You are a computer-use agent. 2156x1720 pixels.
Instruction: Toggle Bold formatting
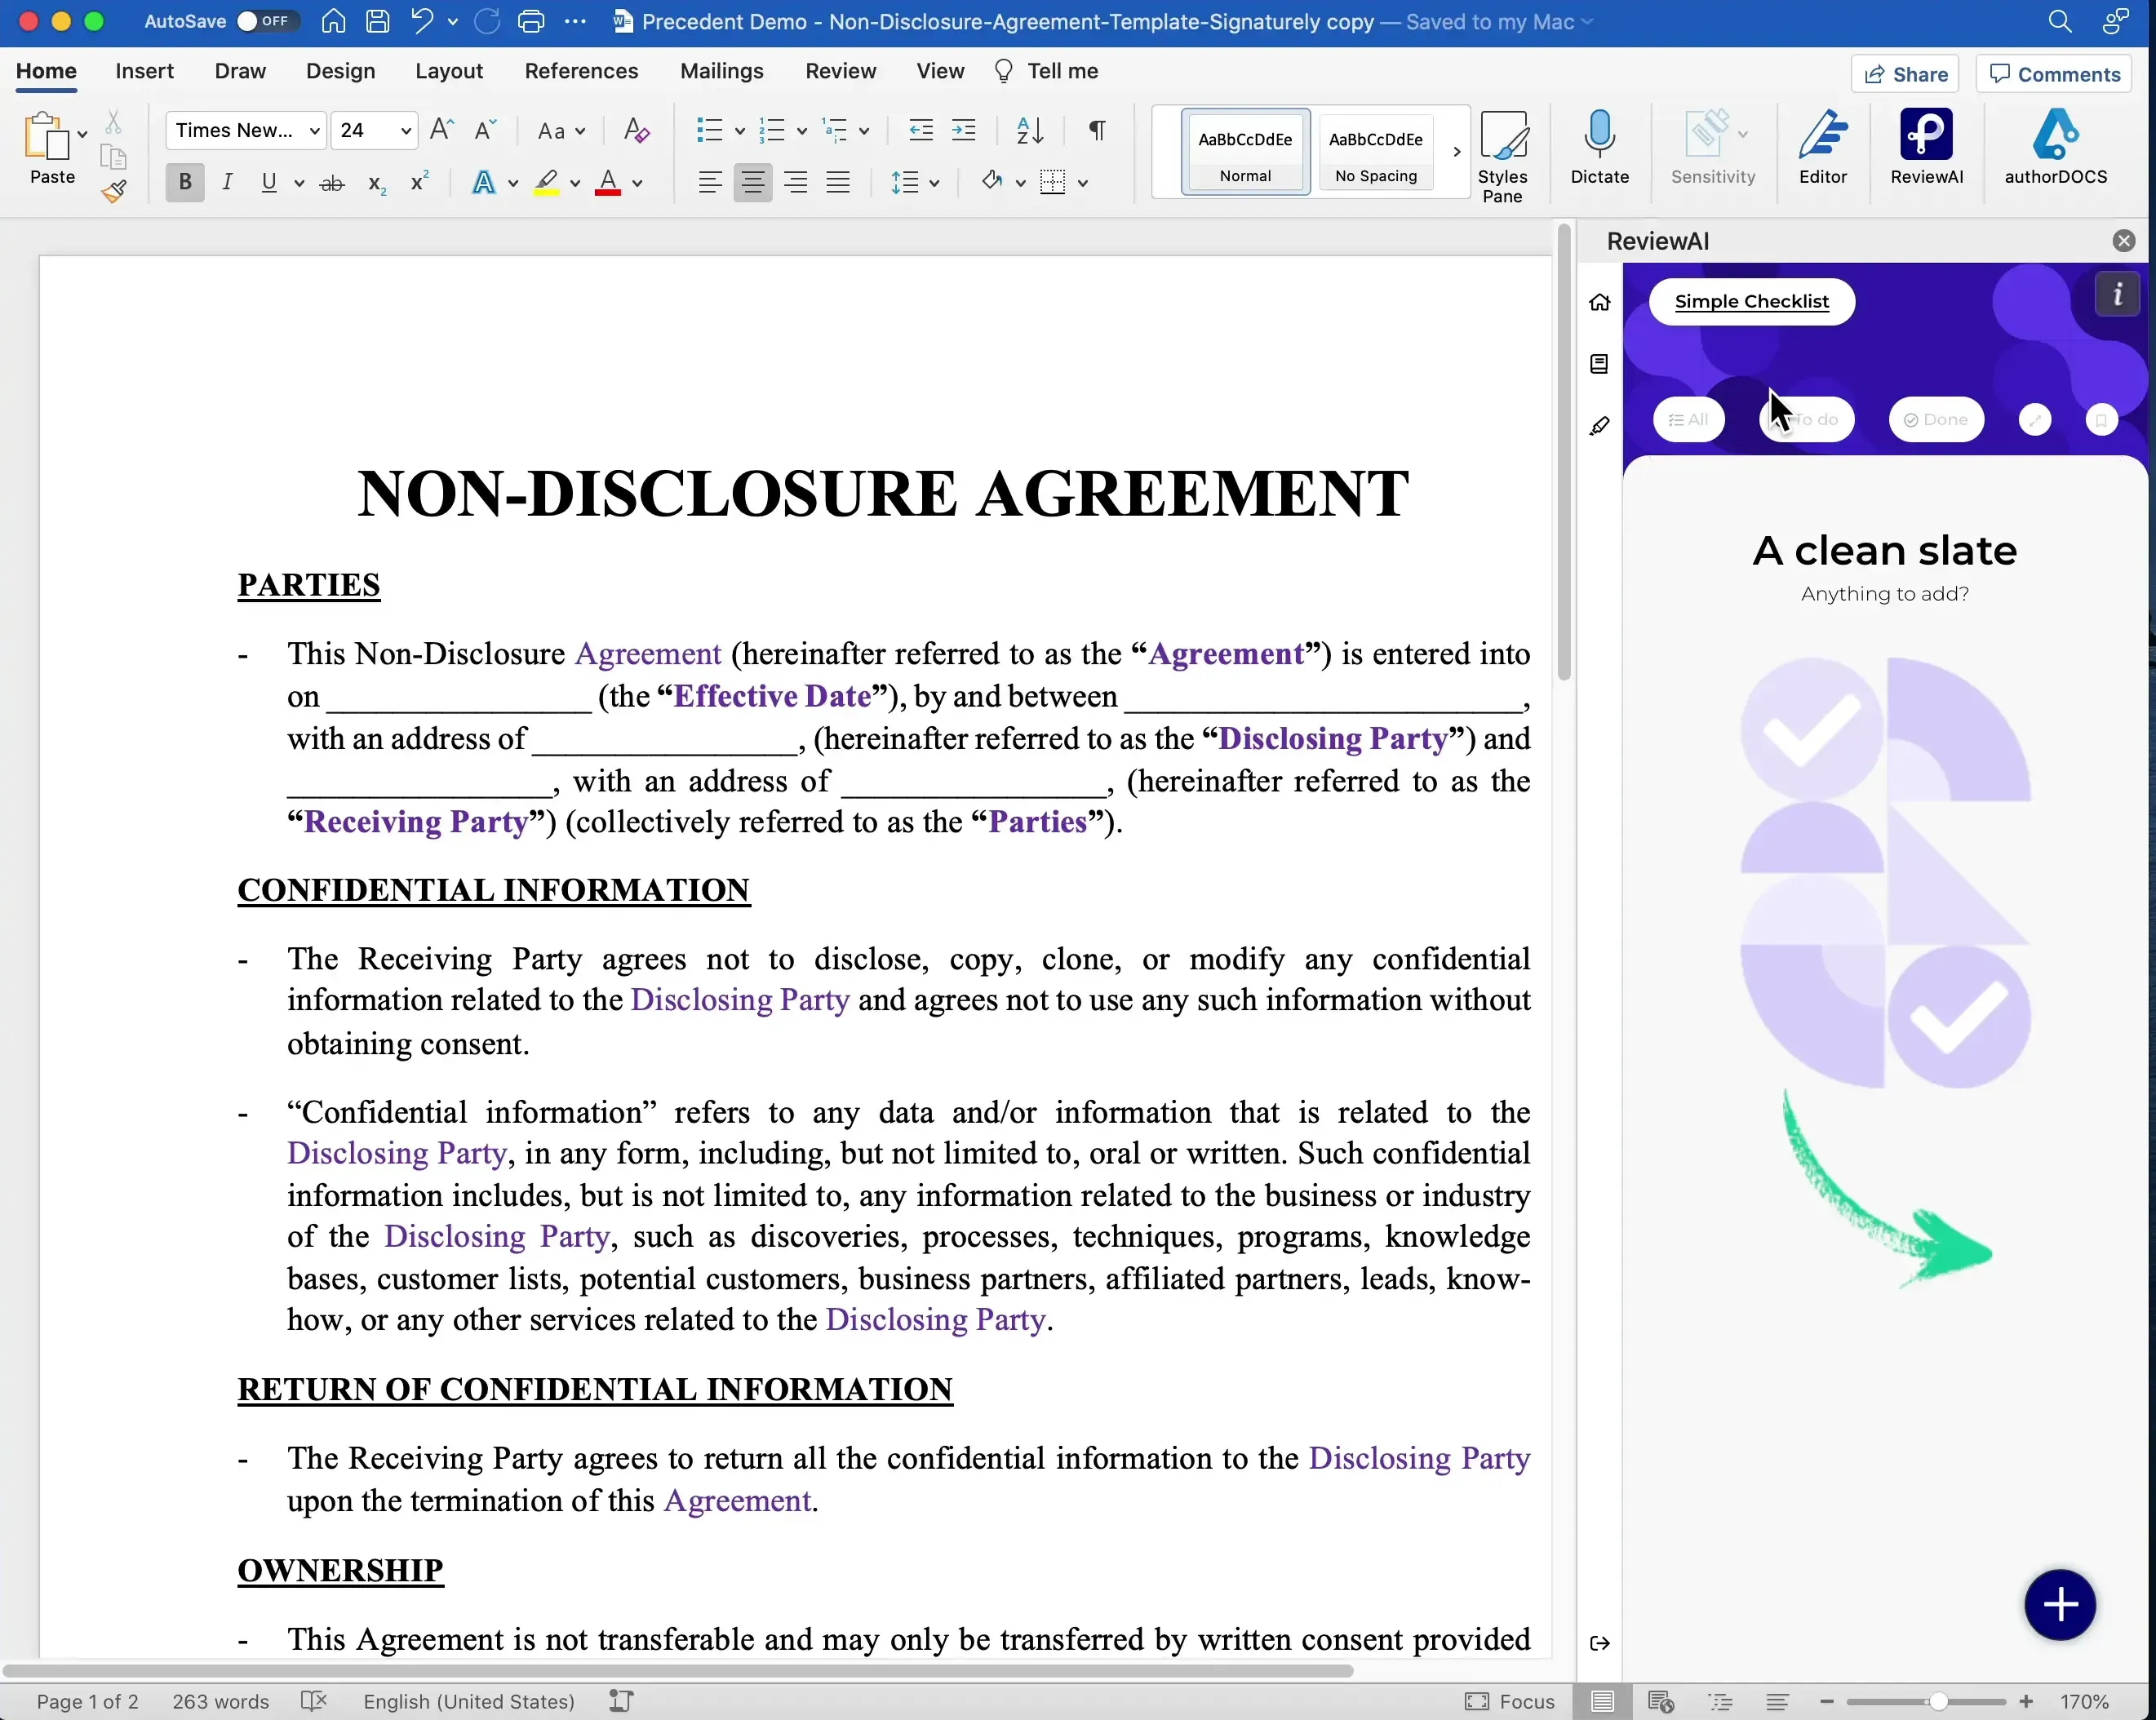(184, 182)
